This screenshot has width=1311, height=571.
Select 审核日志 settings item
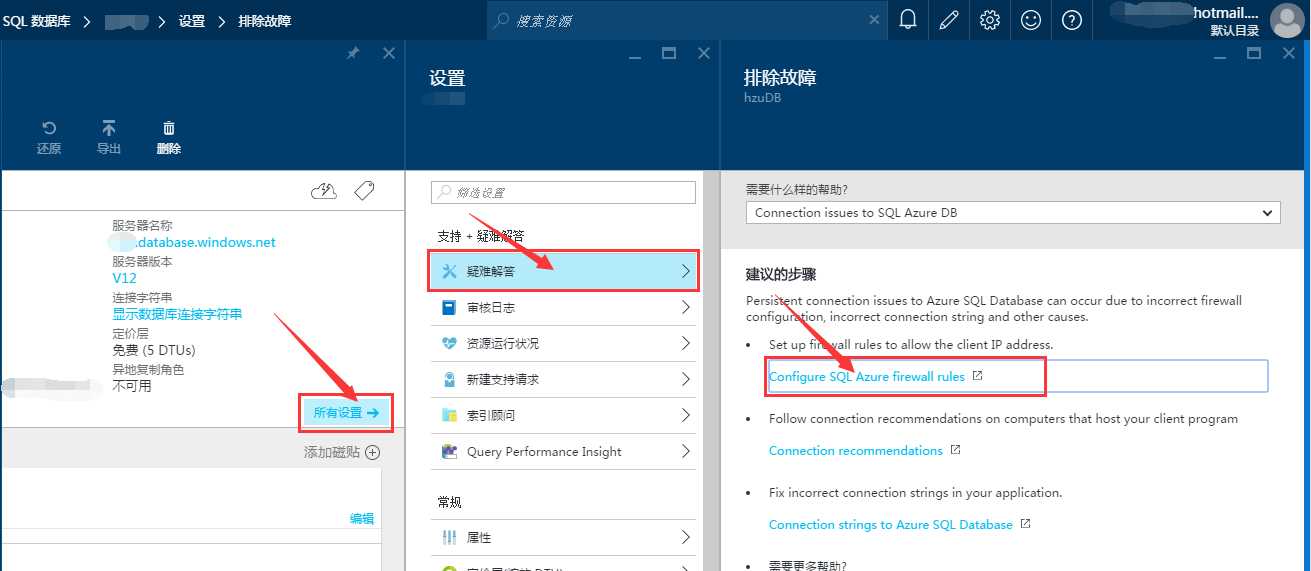(563, 308)
